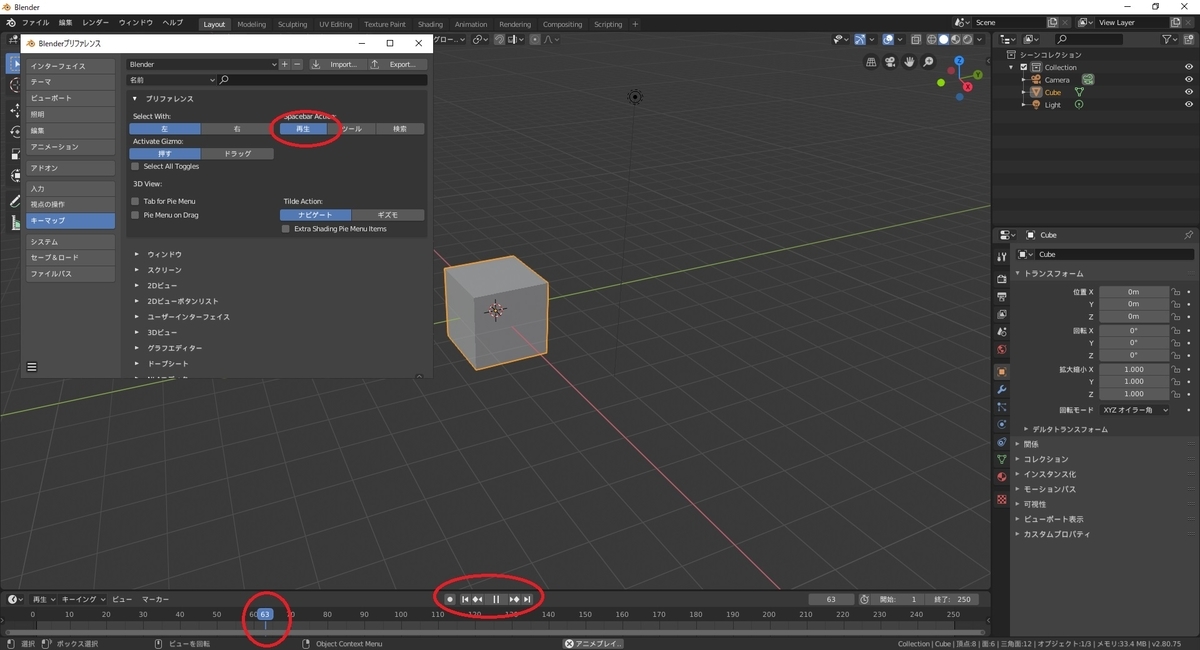Set Spacebar Action to ツール

pos(351,129)
